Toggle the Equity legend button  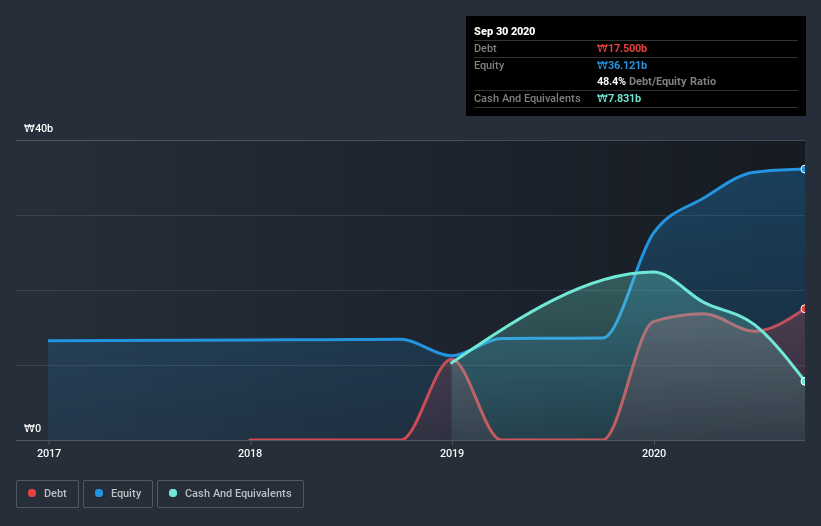(118, 494)
